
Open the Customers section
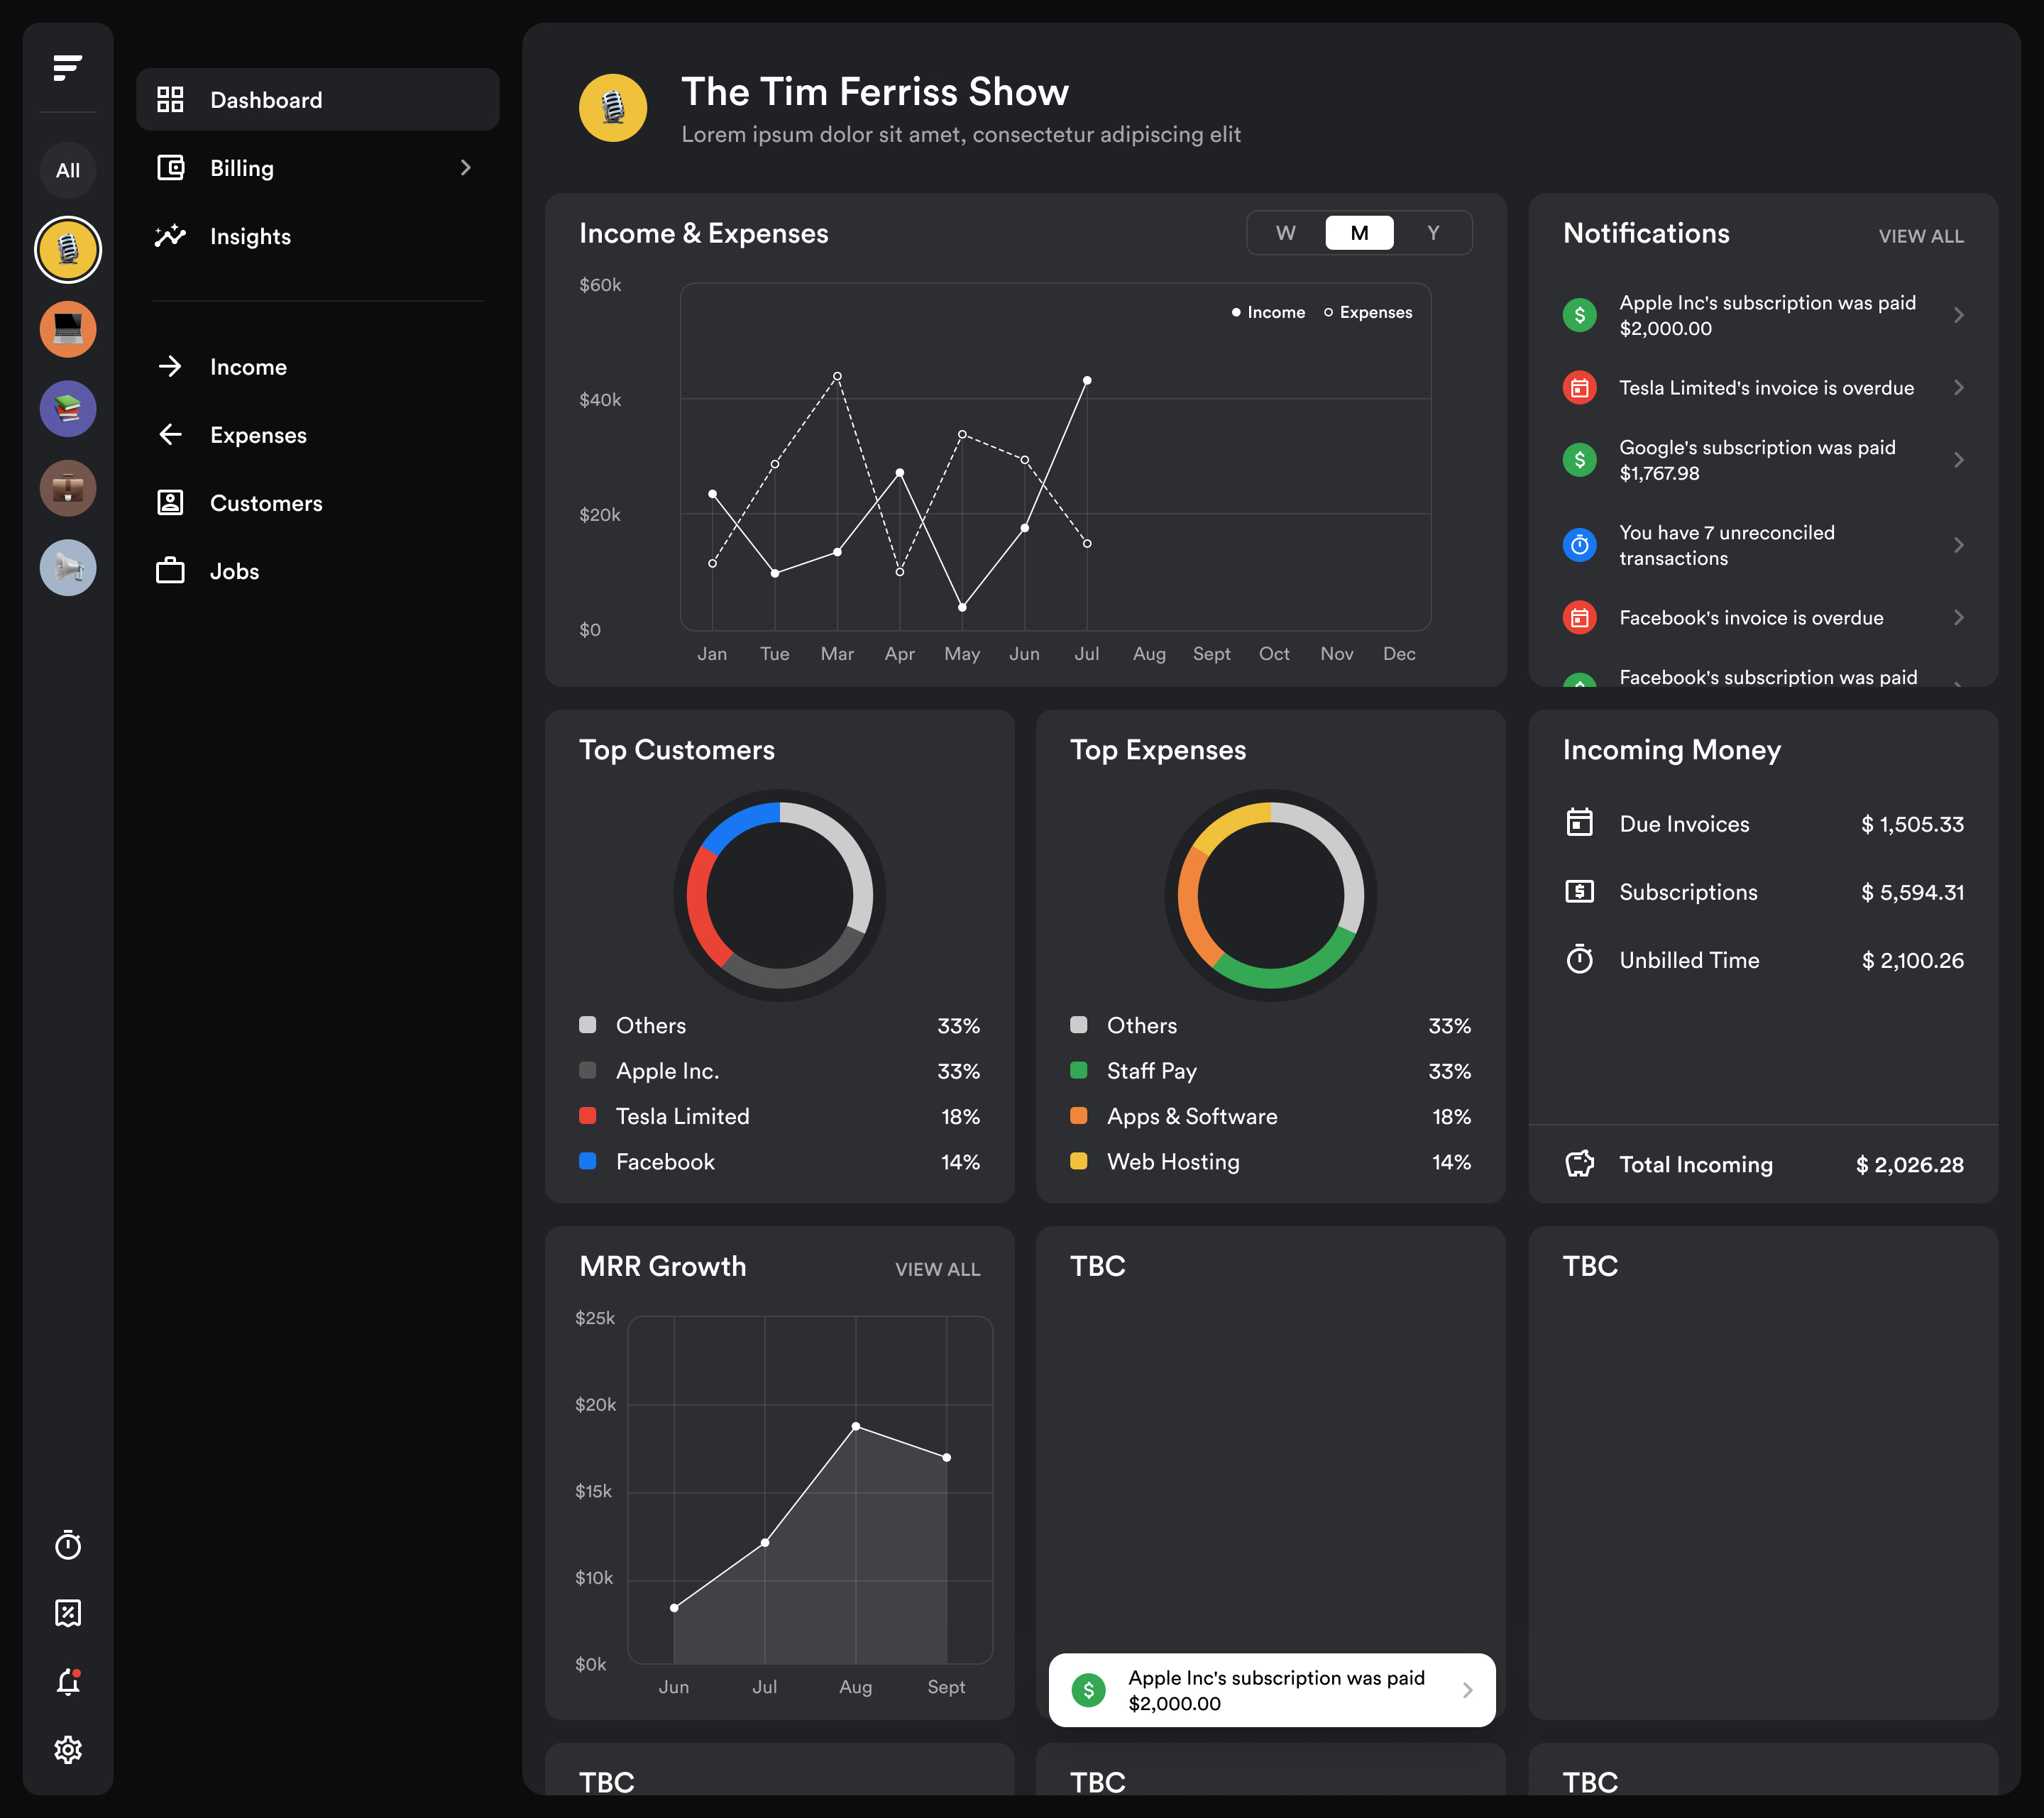(317, 502)
